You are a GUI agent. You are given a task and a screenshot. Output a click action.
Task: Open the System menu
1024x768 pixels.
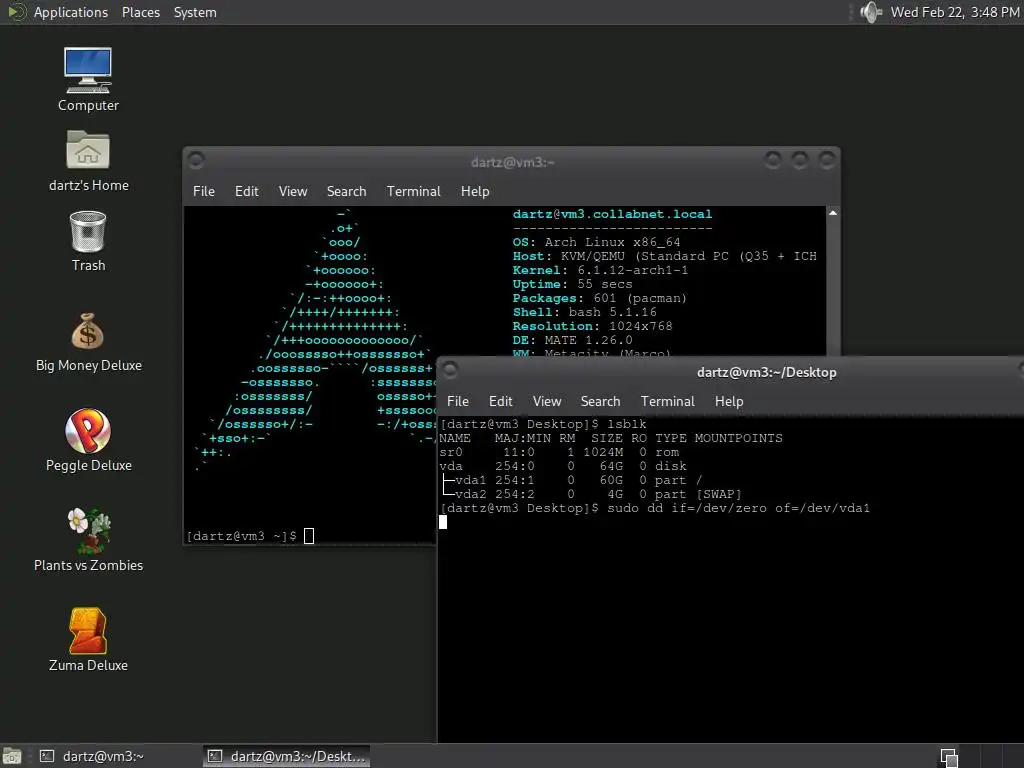click(195, 12)
